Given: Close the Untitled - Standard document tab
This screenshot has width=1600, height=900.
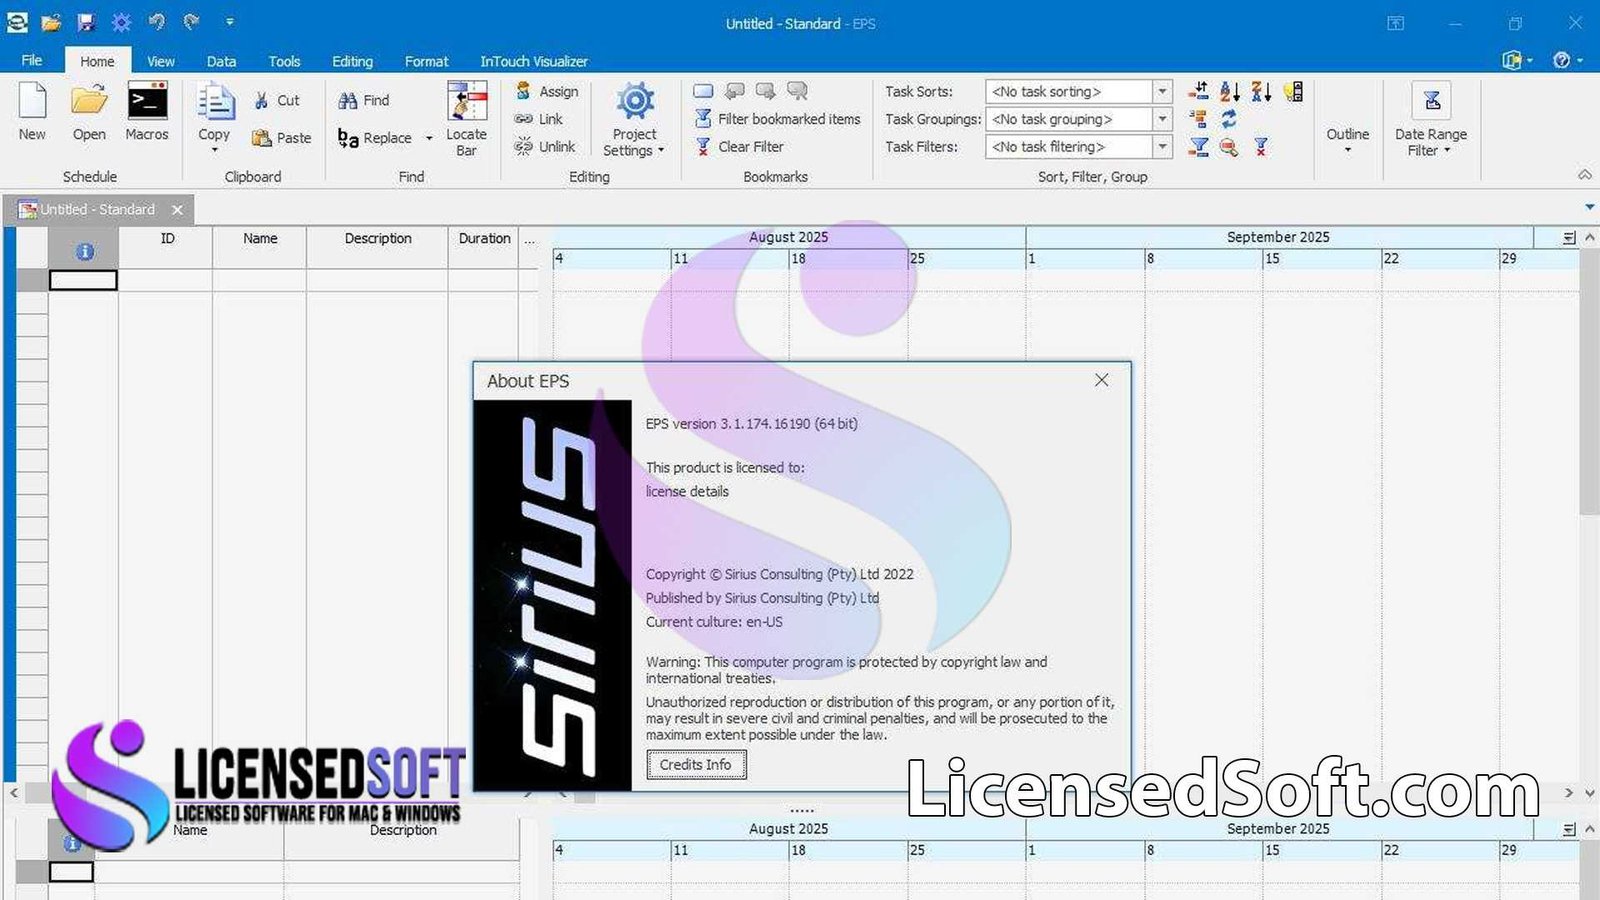Looking at the screenshot, I should pyautogui.click(x=177, y=210).
